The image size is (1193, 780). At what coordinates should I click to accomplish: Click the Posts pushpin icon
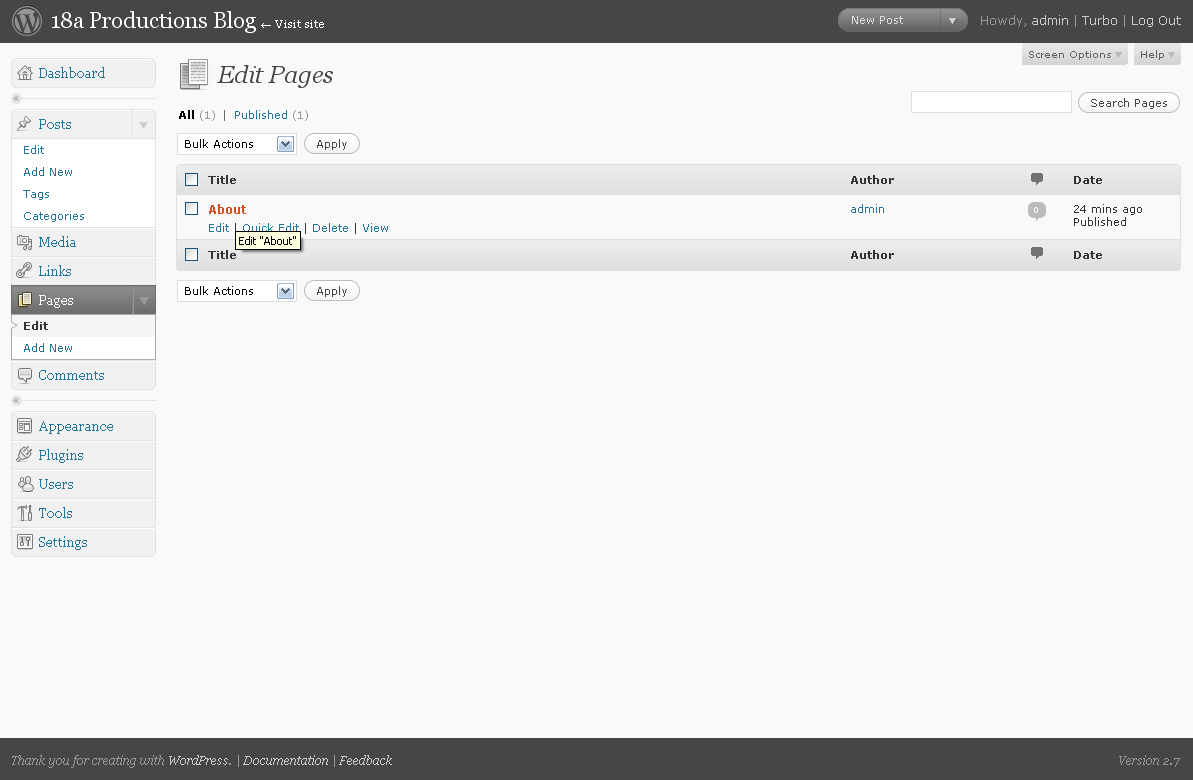[24, 124]
